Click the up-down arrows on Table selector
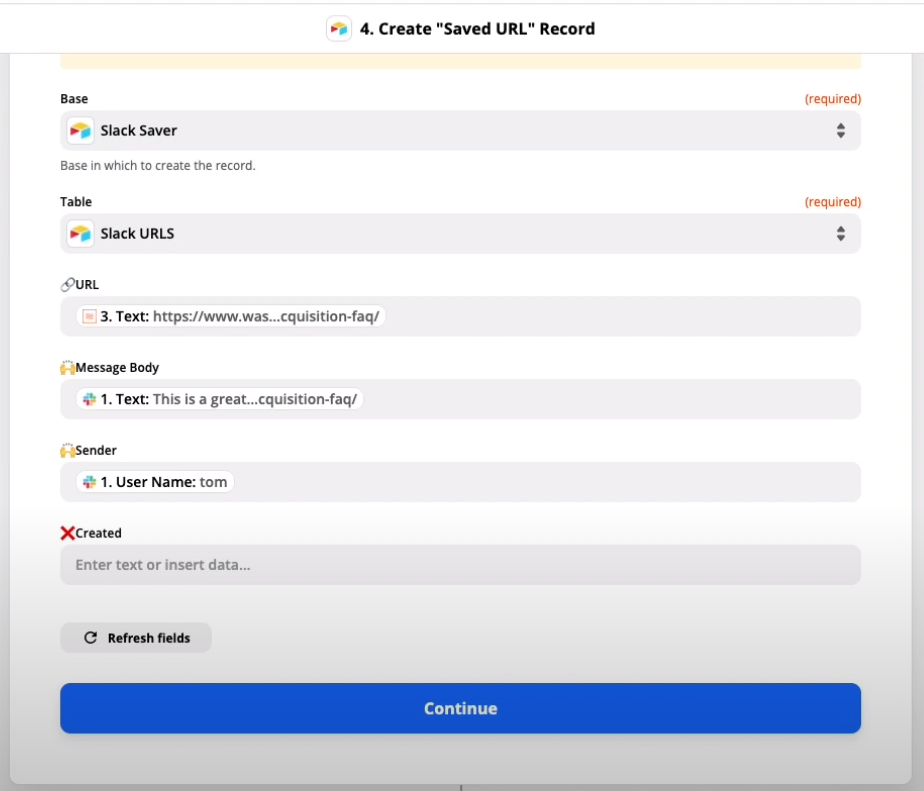 (x=841, y=233)
